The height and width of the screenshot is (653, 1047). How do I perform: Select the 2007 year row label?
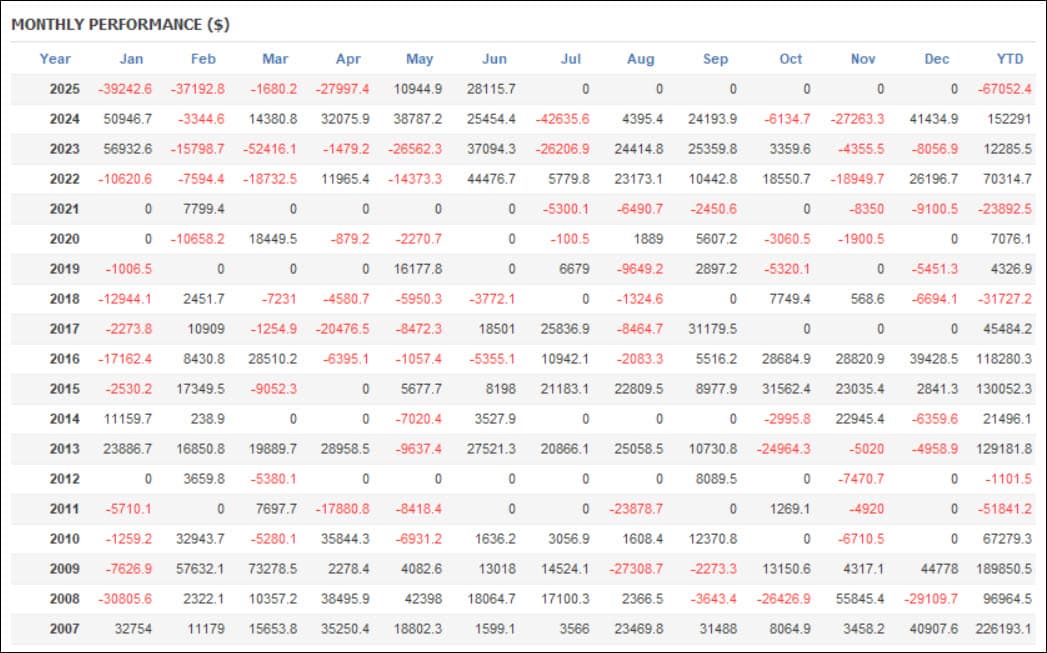65,629
